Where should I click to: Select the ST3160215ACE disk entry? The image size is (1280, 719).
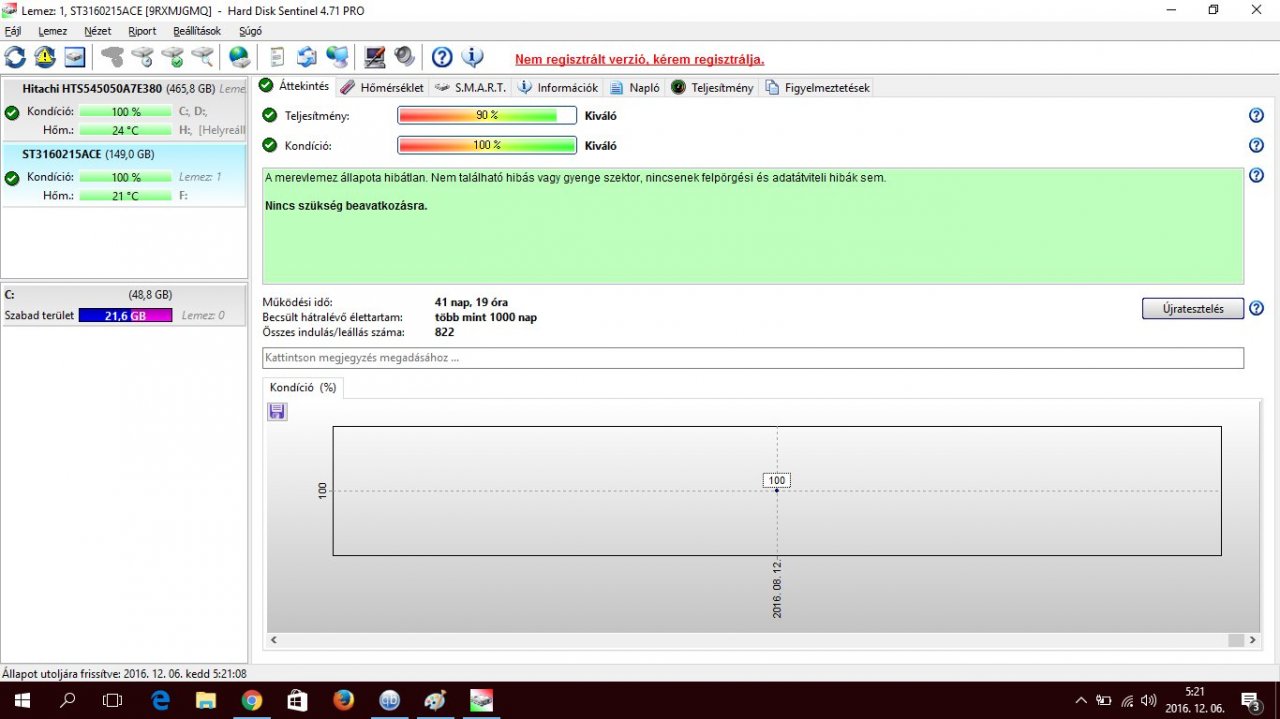pos(124,175)
